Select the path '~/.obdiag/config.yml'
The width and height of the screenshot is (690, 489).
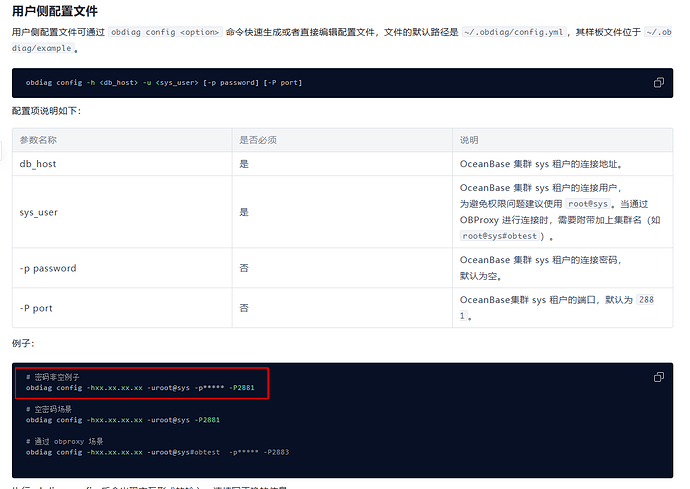tap(514, 32)
